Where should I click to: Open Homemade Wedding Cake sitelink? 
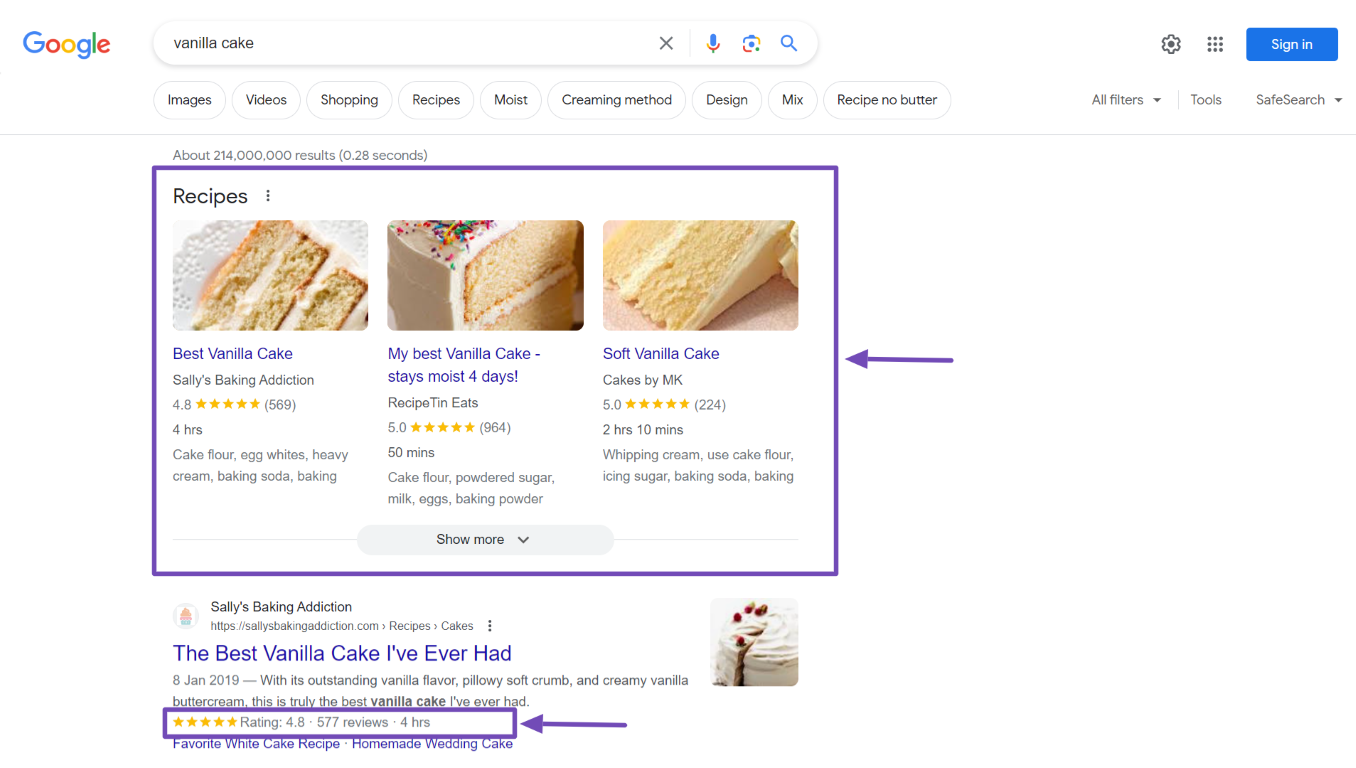click(x=432, y=744)
